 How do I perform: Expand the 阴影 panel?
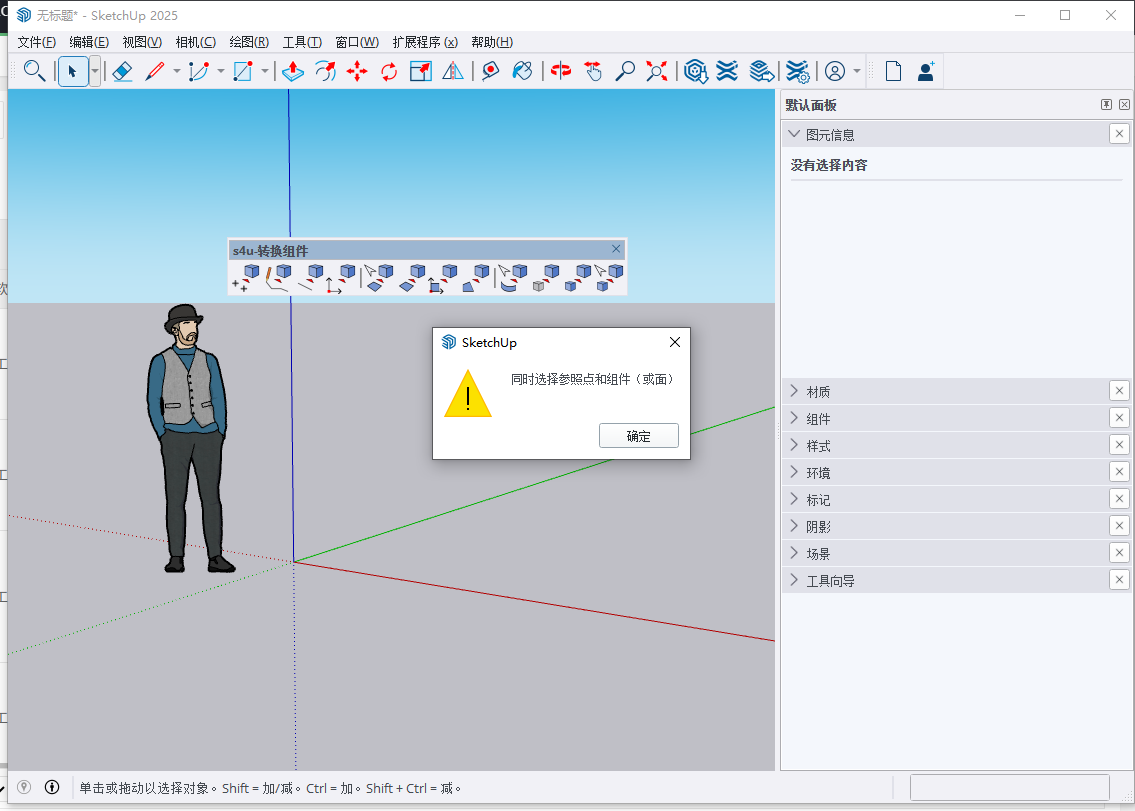[x=794, y=526]
